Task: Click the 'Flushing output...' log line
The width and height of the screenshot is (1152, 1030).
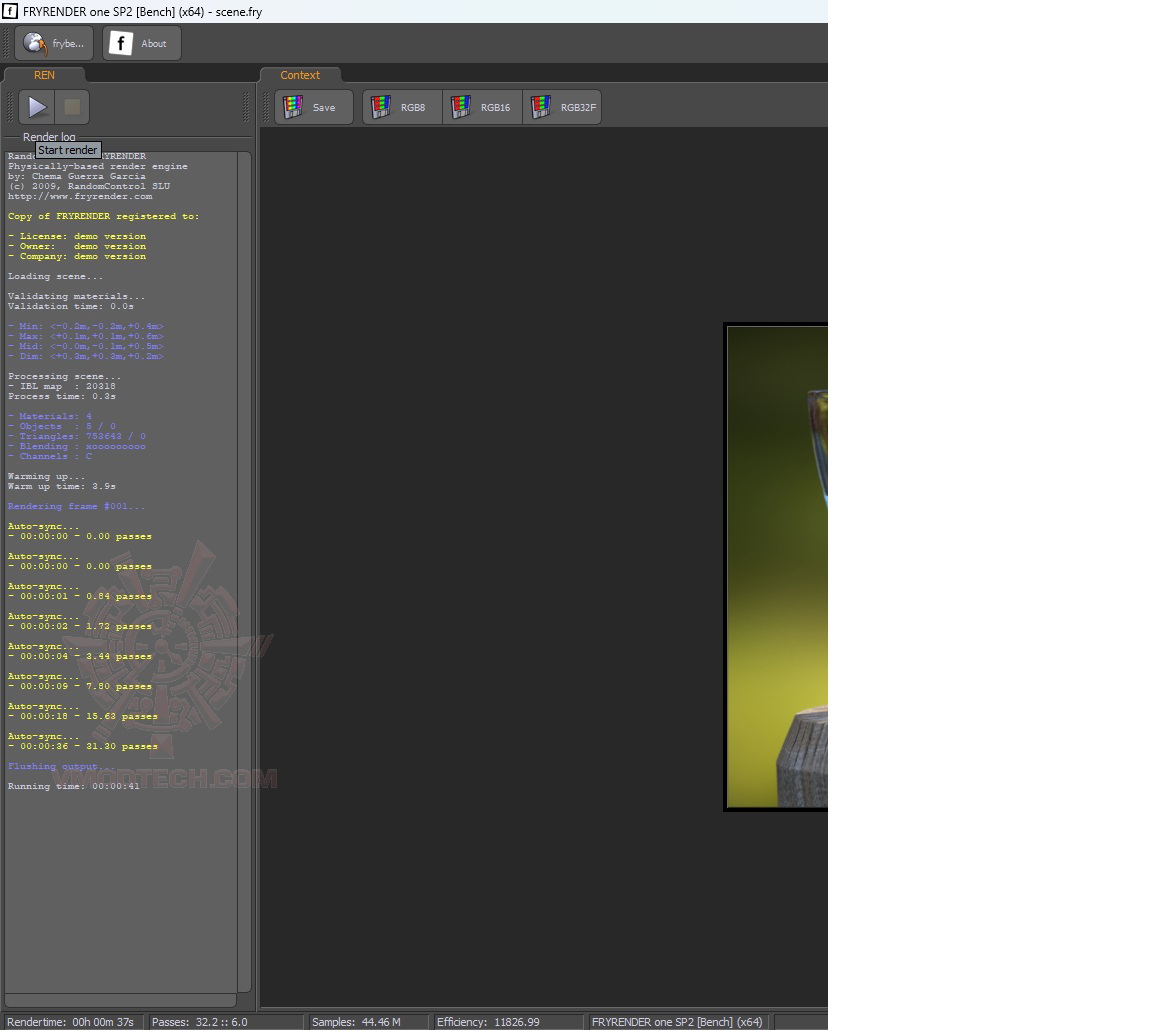Action: [62, 766]
